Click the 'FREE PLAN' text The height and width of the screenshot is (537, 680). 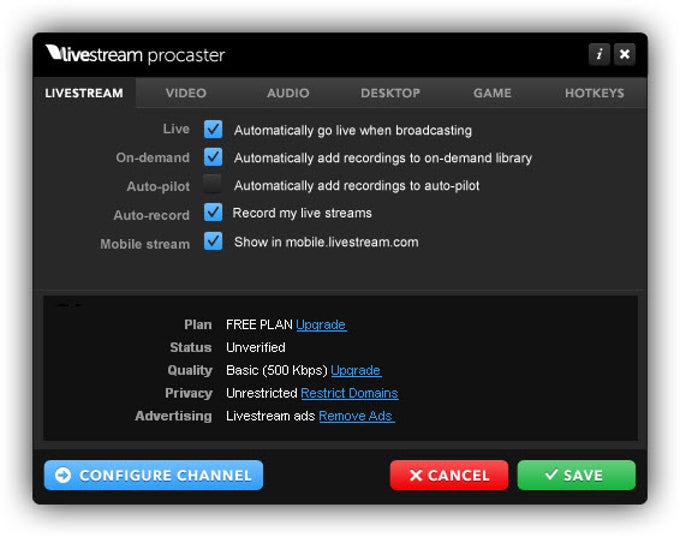coord(259,324)
